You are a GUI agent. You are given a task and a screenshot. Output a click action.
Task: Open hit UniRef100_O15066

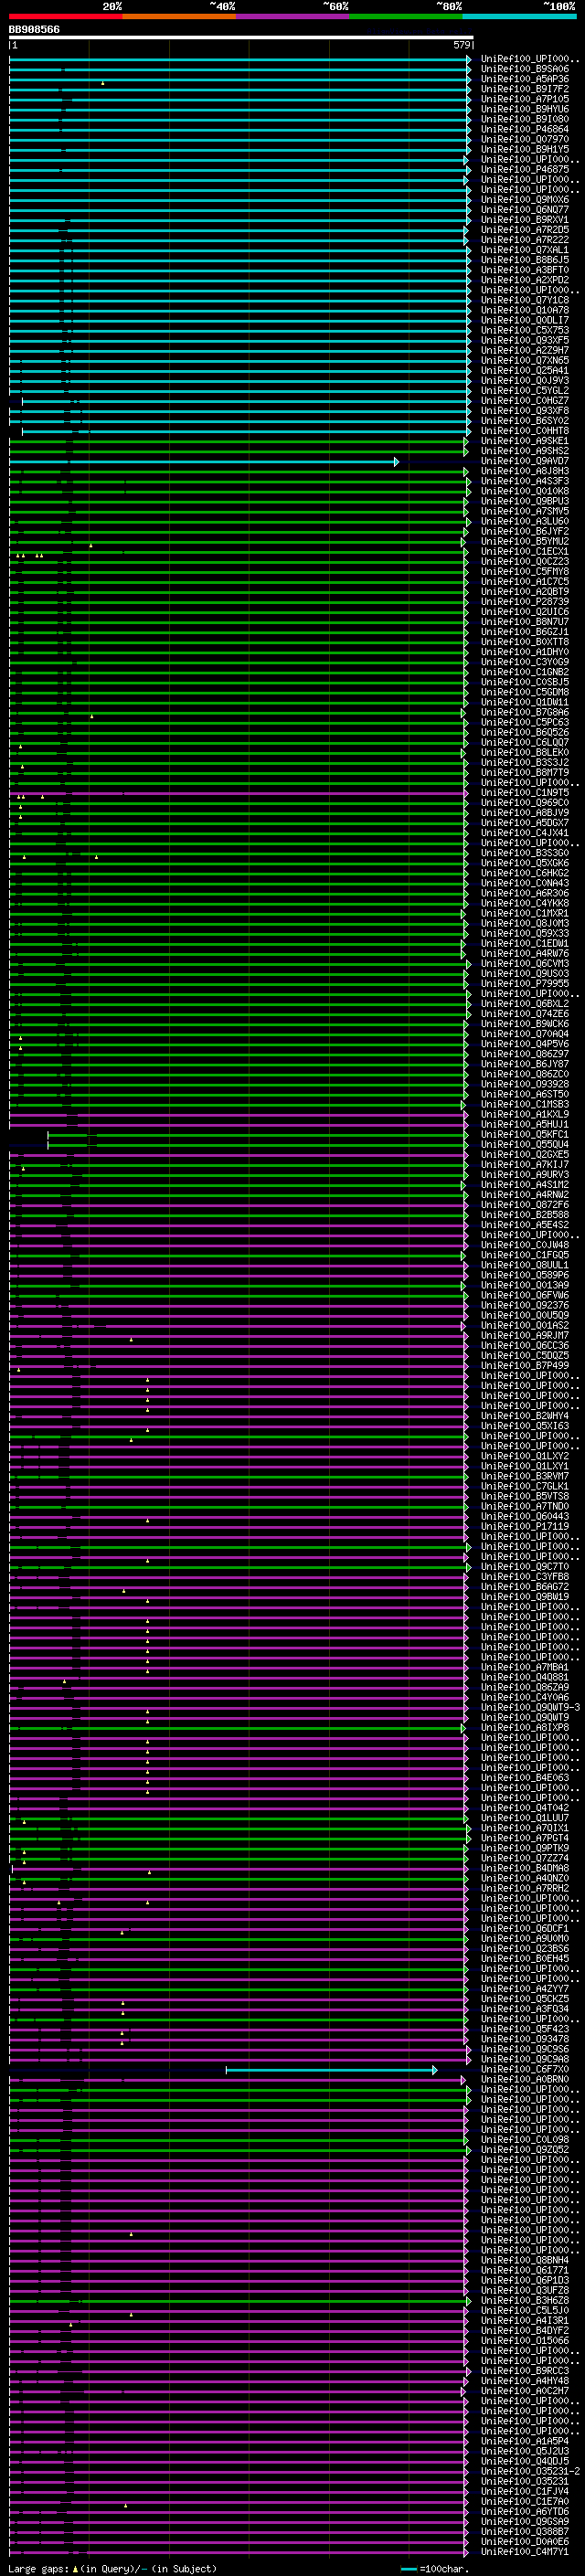point(524,2340)
